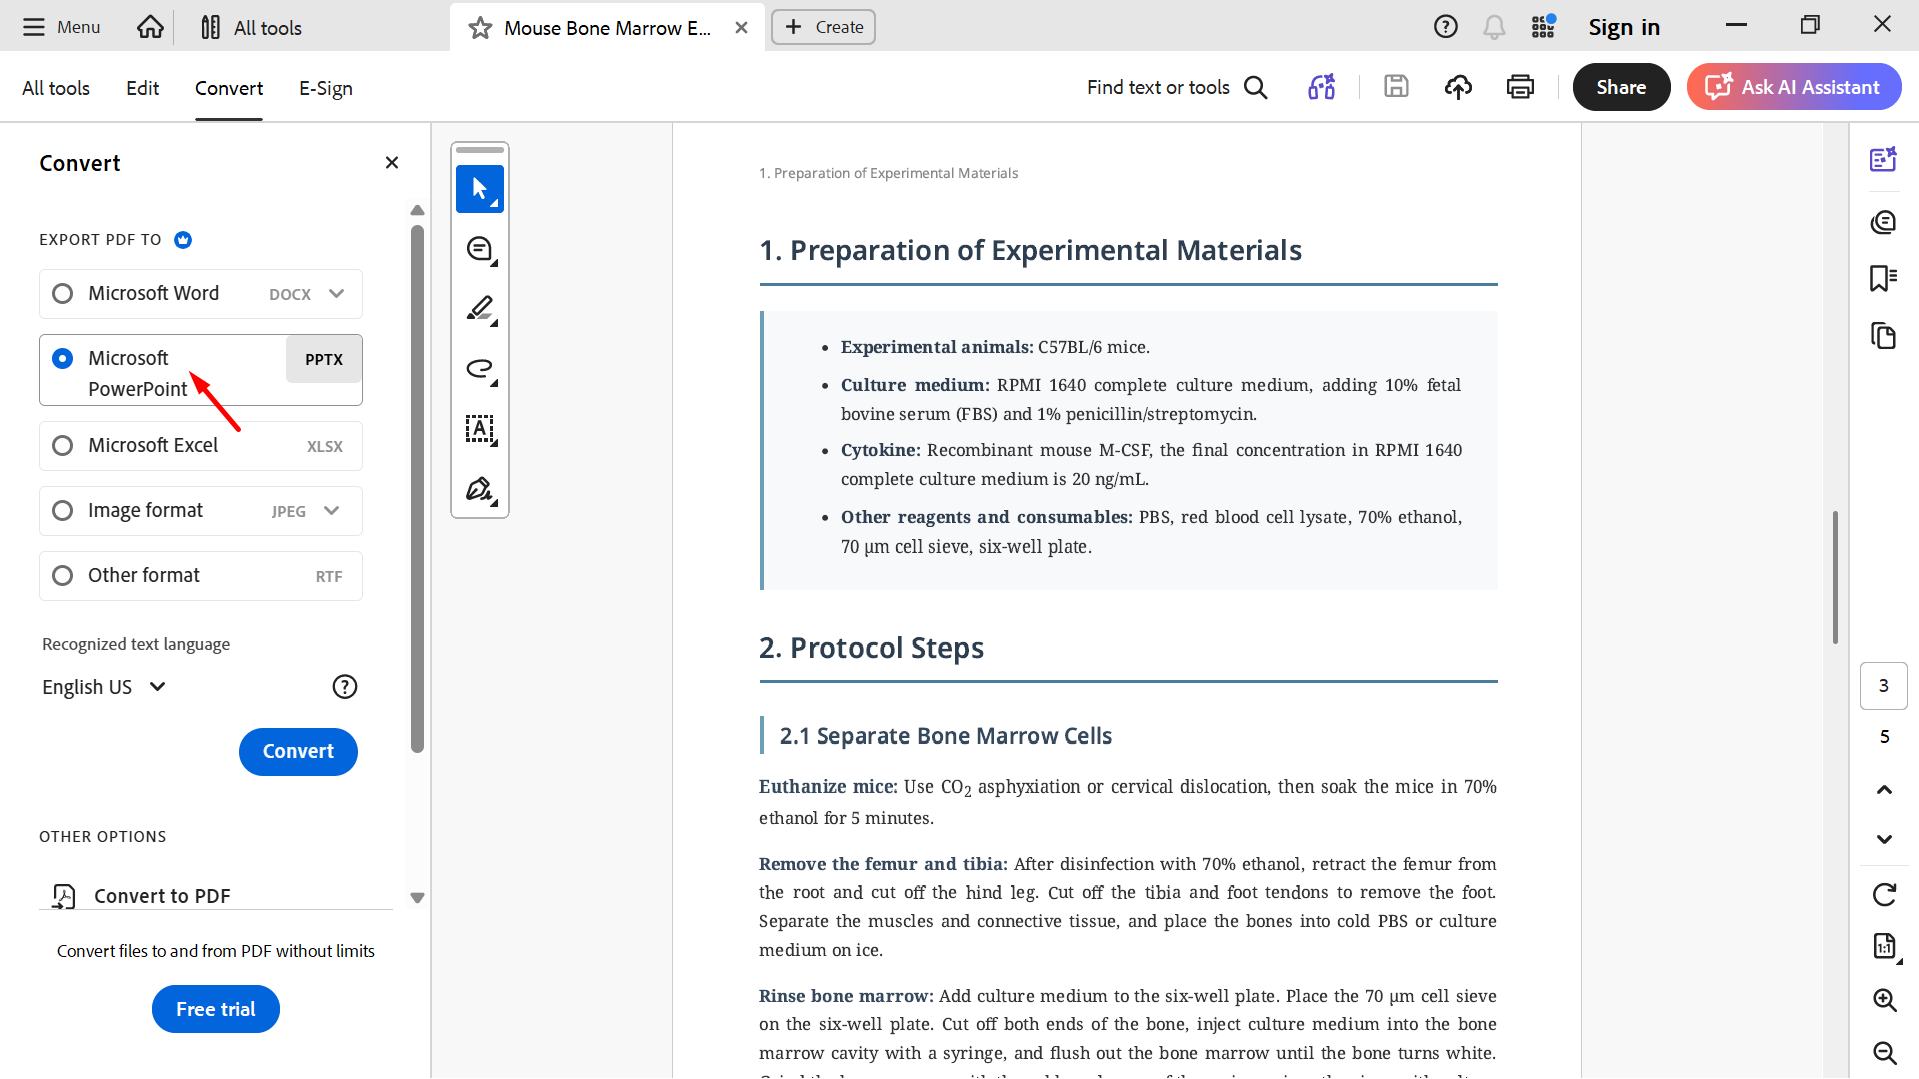
Task: Activate the text box select tool
Action: pos(480,429)
